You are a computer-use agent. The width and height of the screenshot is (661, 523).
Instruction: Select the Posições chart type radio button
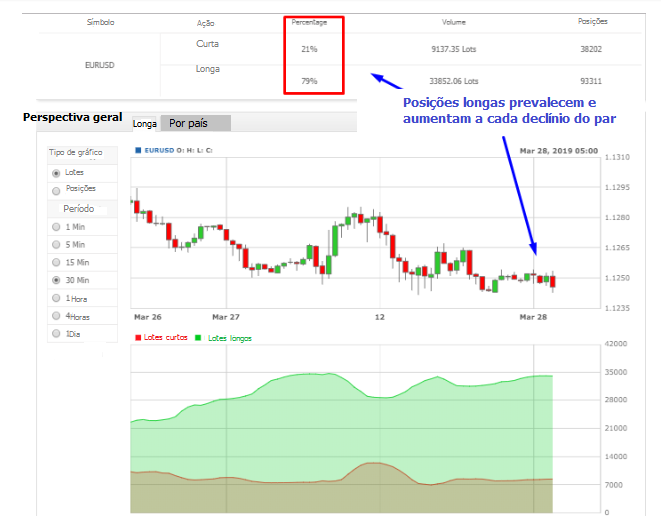[55, 189]
